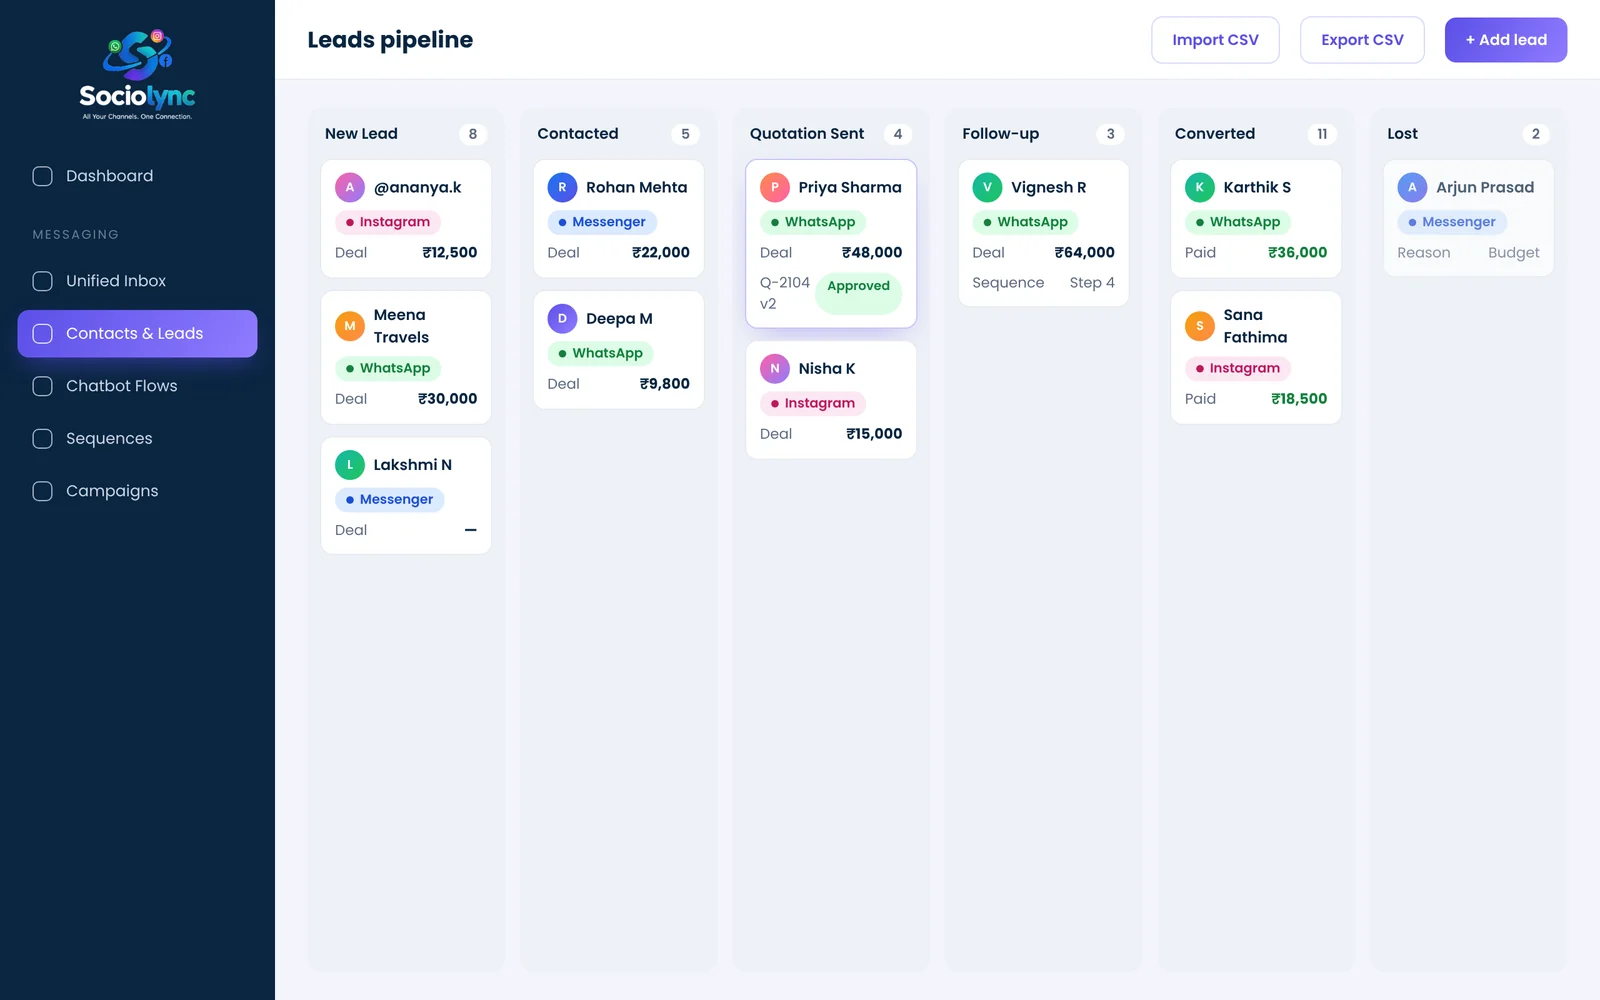Click Vignesh R's green avatar

tap(987, 187)
